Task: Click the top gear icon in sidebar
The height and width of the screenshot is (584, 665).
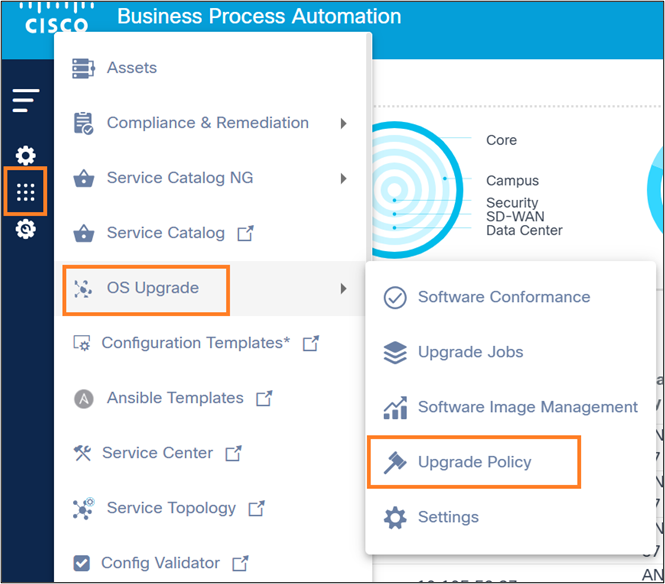Action: [26, 155]
